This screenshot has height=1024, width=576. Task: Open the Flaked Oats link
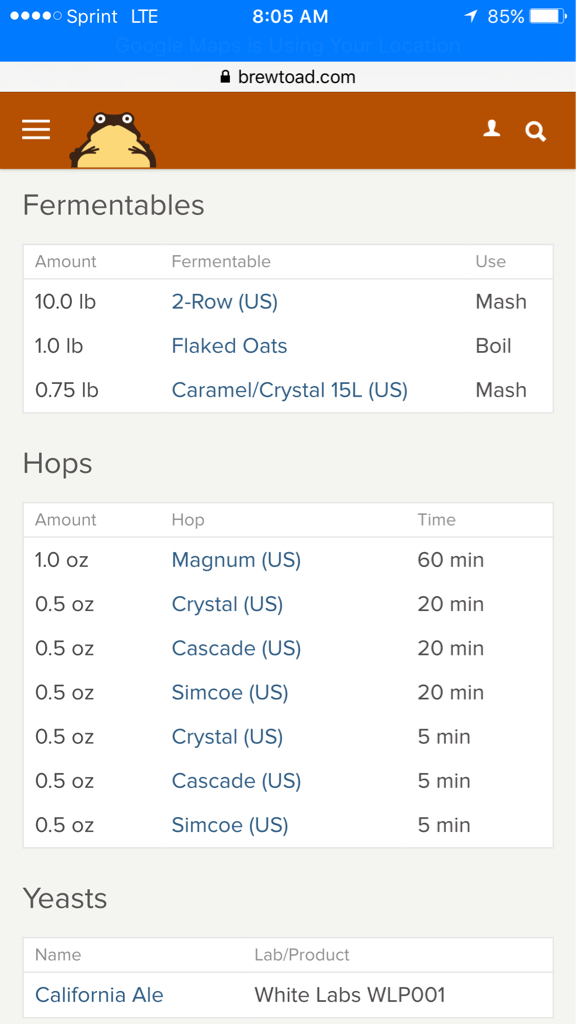click(229, 345)
